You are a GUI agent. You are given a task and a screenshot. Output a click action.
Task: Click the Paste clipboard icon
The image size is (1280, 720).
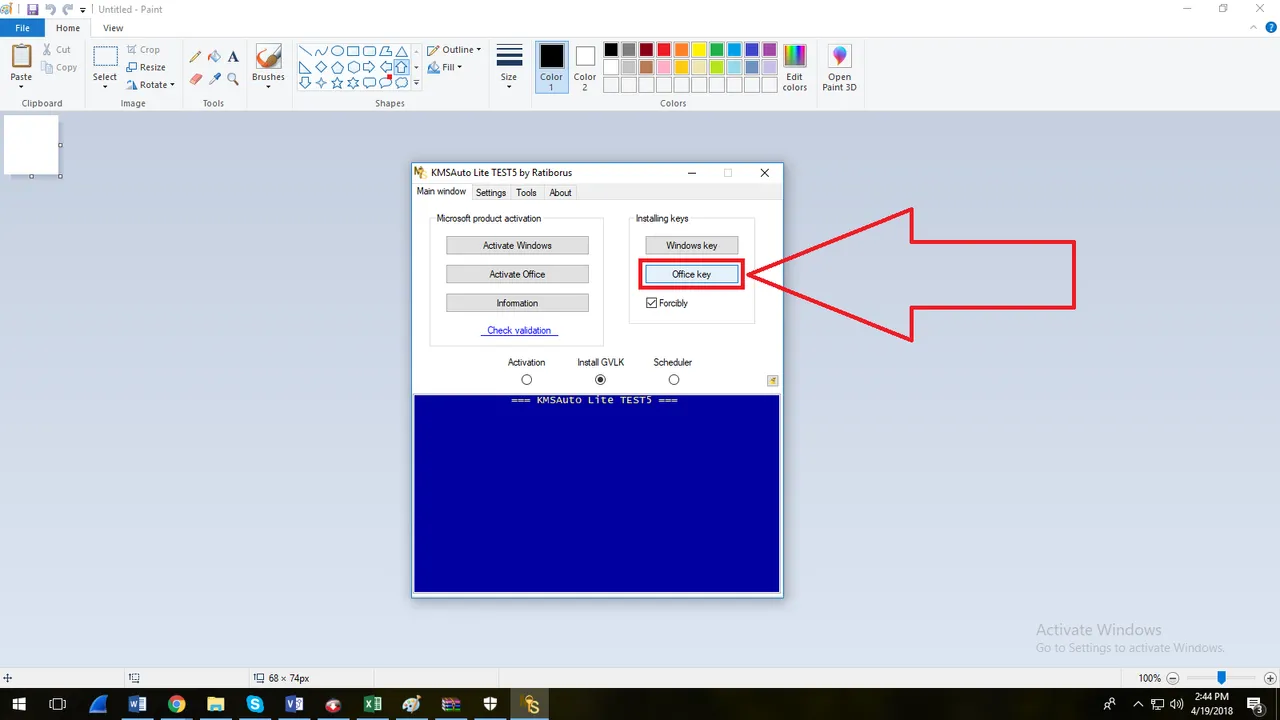tap(21, 56)
